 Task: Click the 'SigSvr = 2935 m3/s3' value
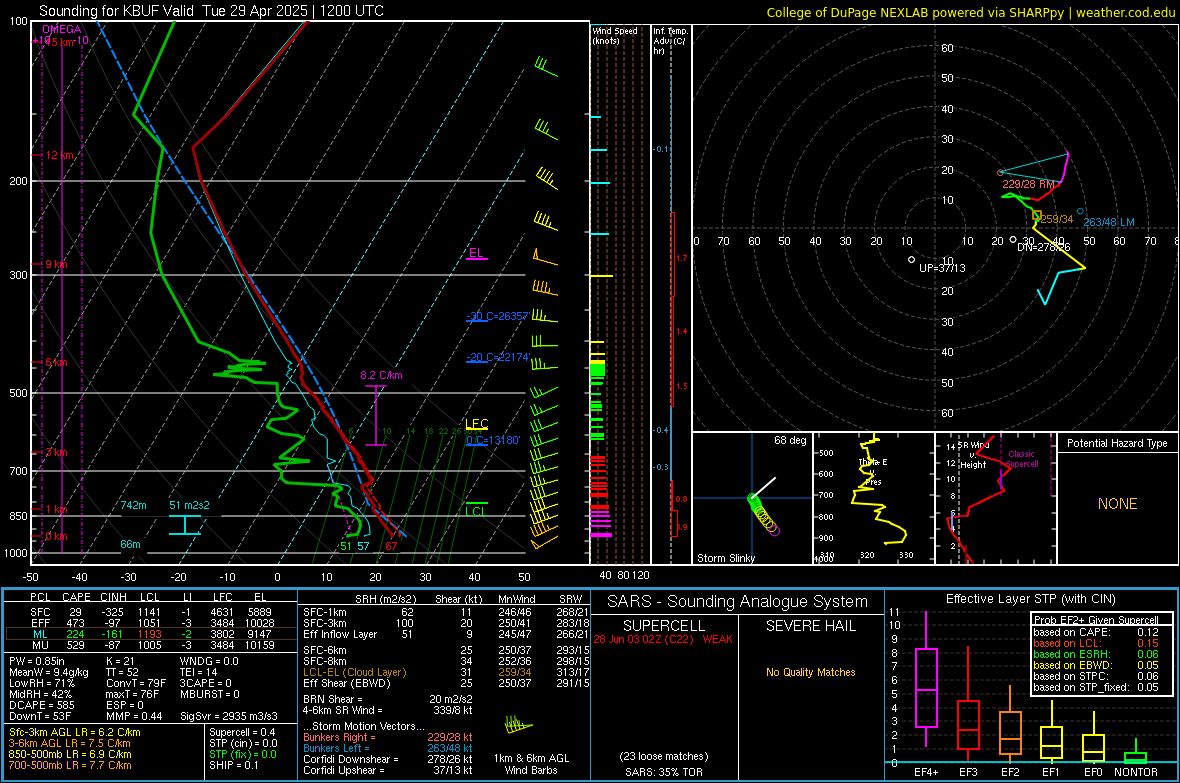click(229, 716)
